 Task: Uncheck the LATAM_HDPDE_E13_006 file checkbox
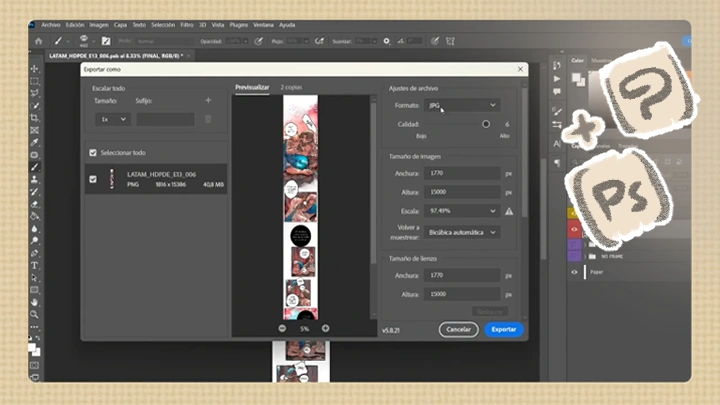[x=93, y=179]
